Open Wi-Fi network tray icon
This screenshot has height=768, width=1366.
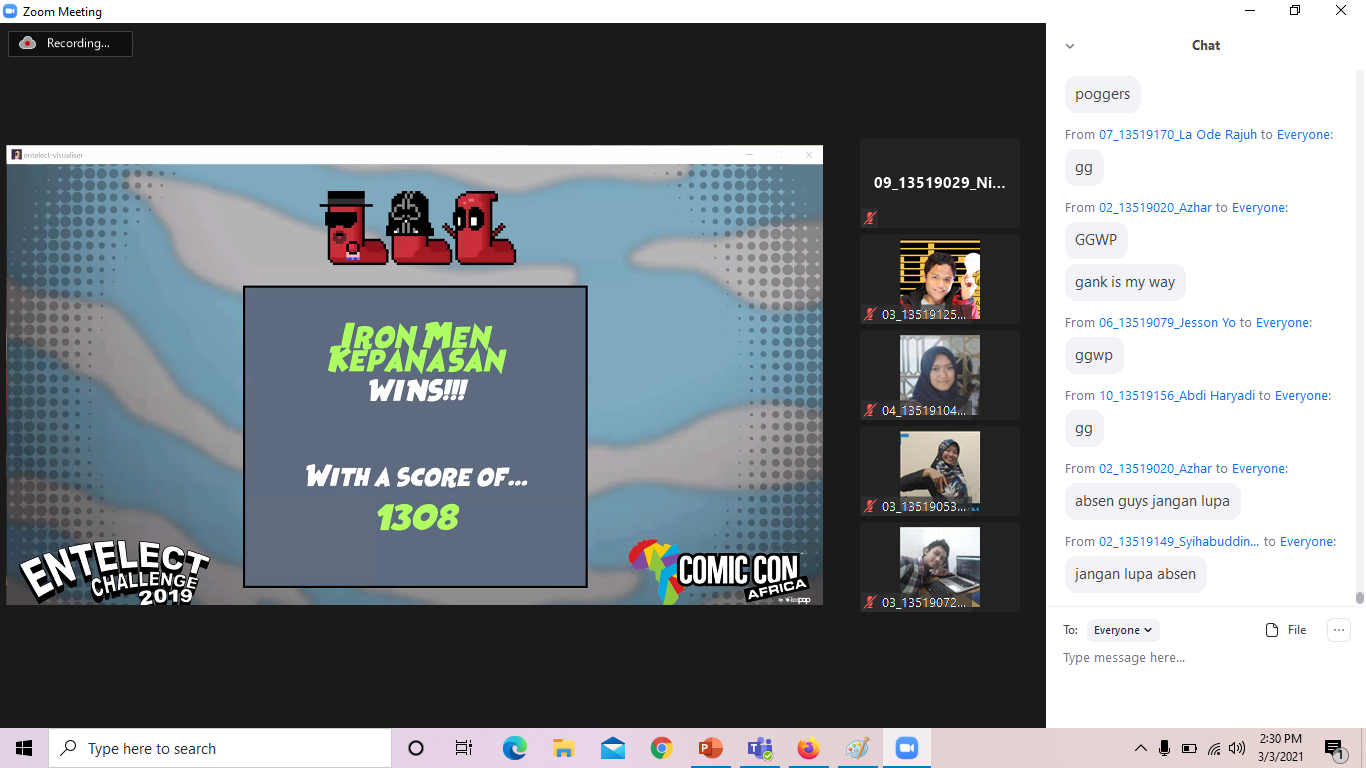[x=1214, y=748]
